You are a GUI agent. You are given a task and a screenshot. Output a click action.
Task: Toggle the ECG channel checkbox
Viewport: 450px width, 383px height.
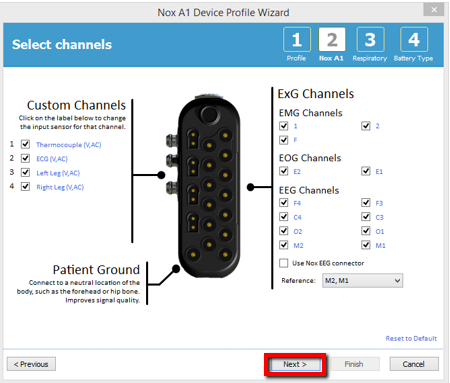[25, 158]
